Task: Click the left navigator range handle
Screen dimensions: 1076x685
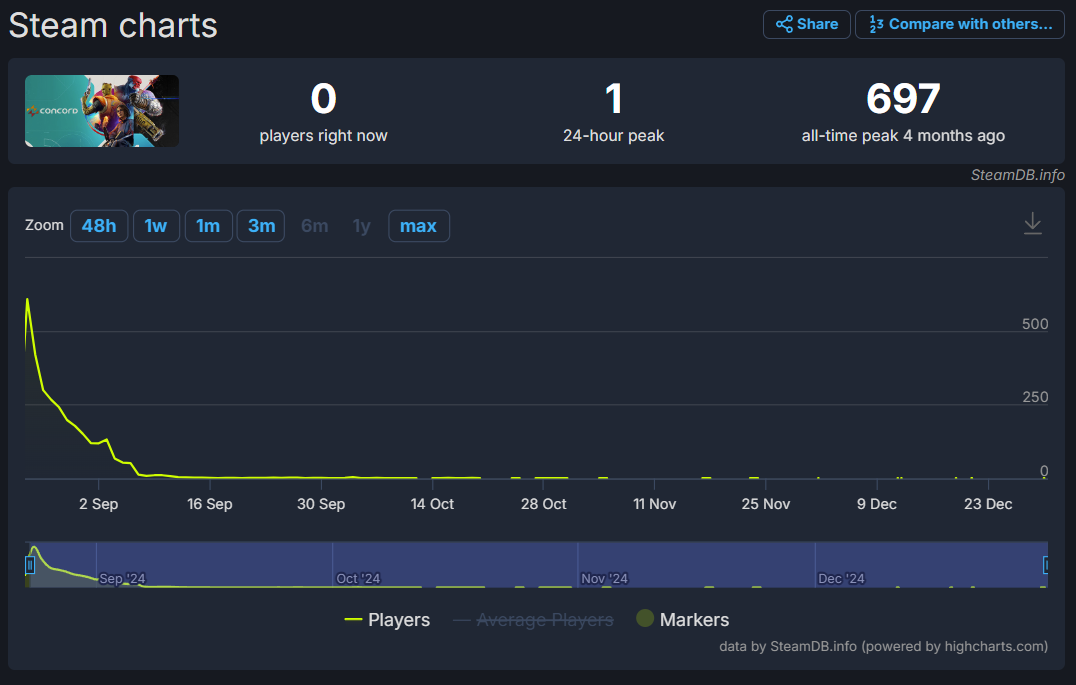Action: click(30, 565)
